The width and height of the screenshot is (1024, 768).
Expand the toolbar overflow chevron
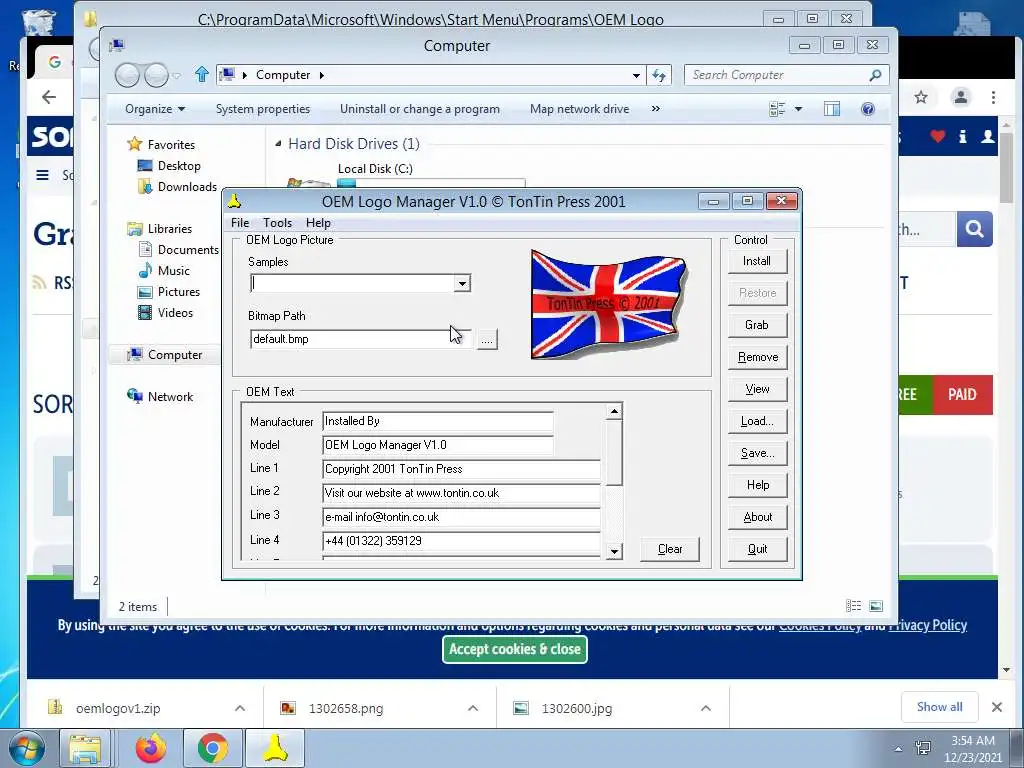656,109
